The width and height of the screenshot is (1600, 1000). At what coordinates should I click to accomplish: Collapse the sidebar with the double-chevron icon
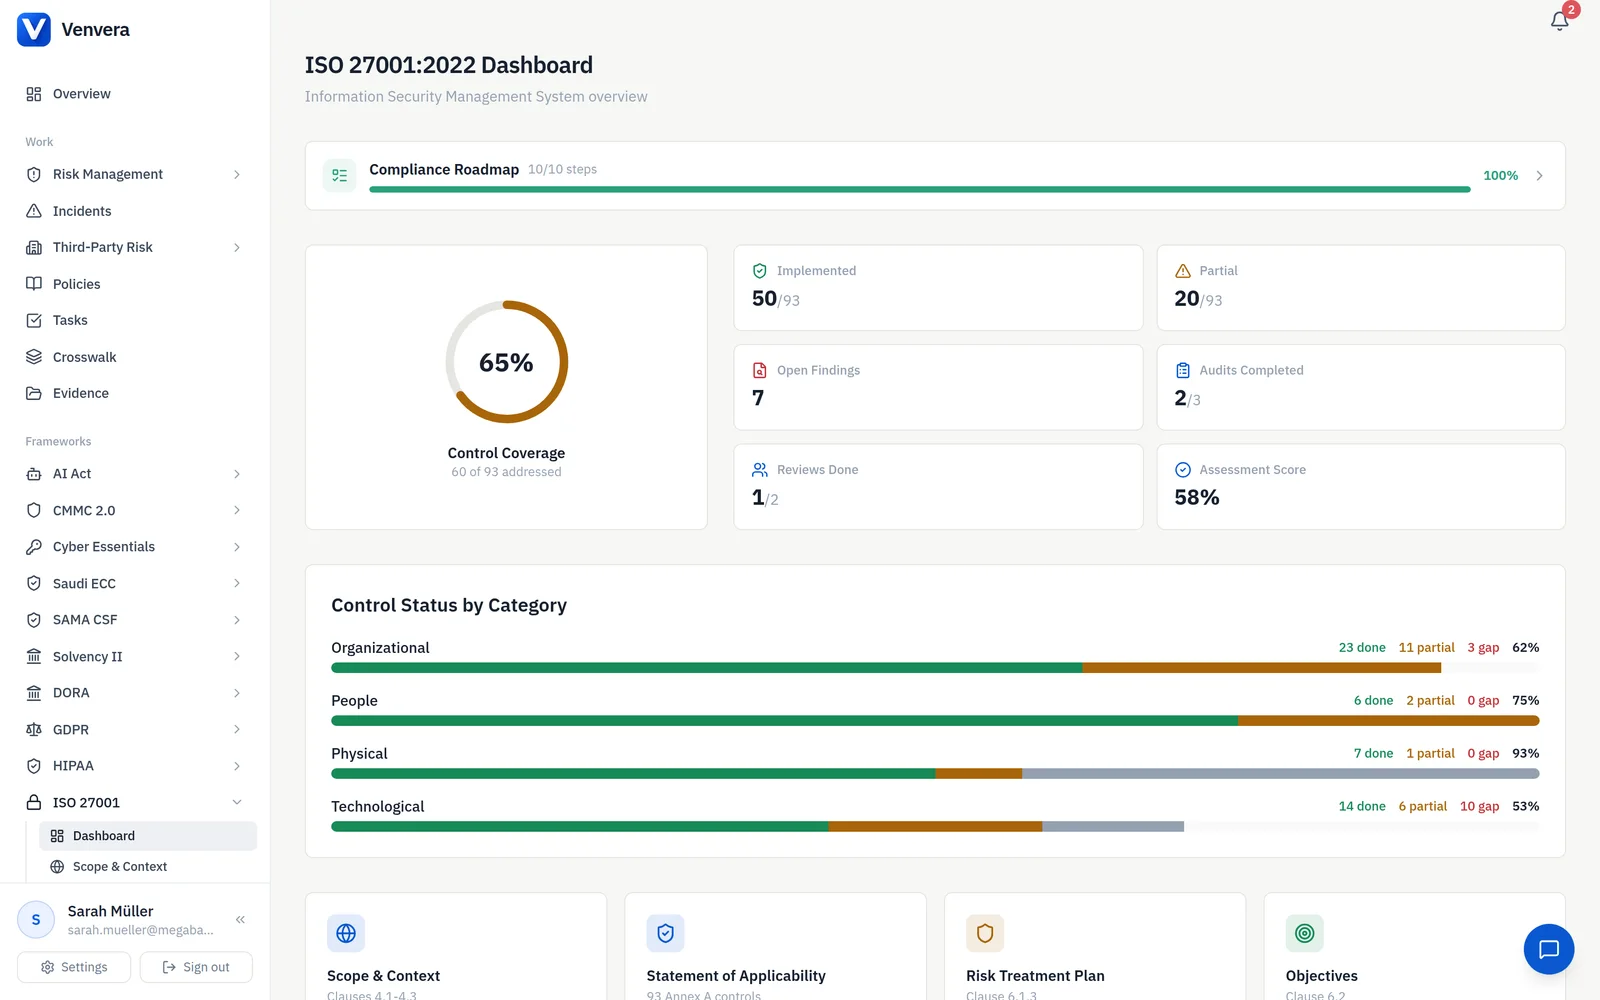240,919
